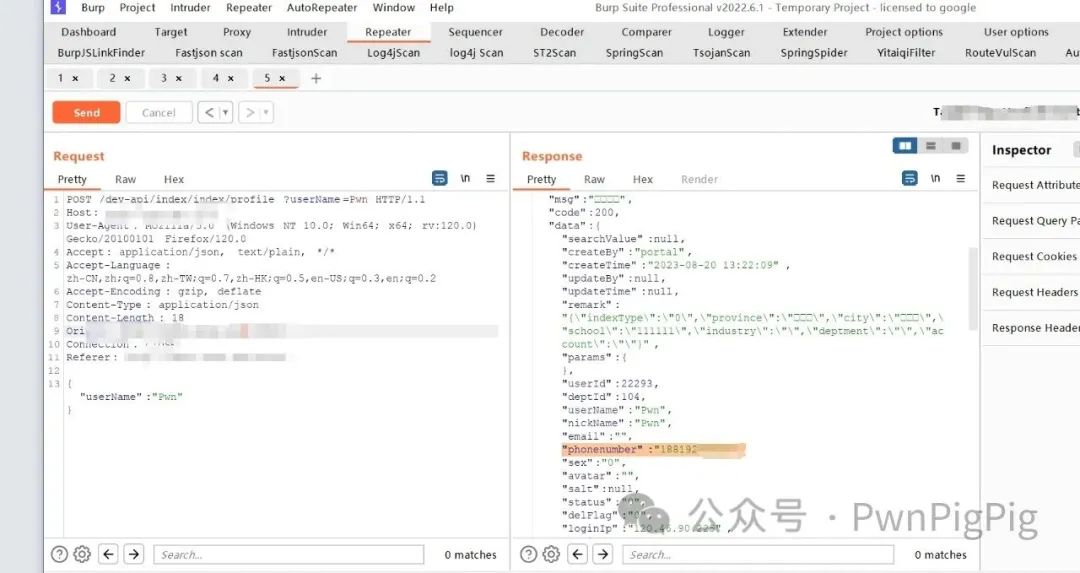Open the SpringSpider extension tab
This screenshot has width=1080, height=573.
[813, 52]
